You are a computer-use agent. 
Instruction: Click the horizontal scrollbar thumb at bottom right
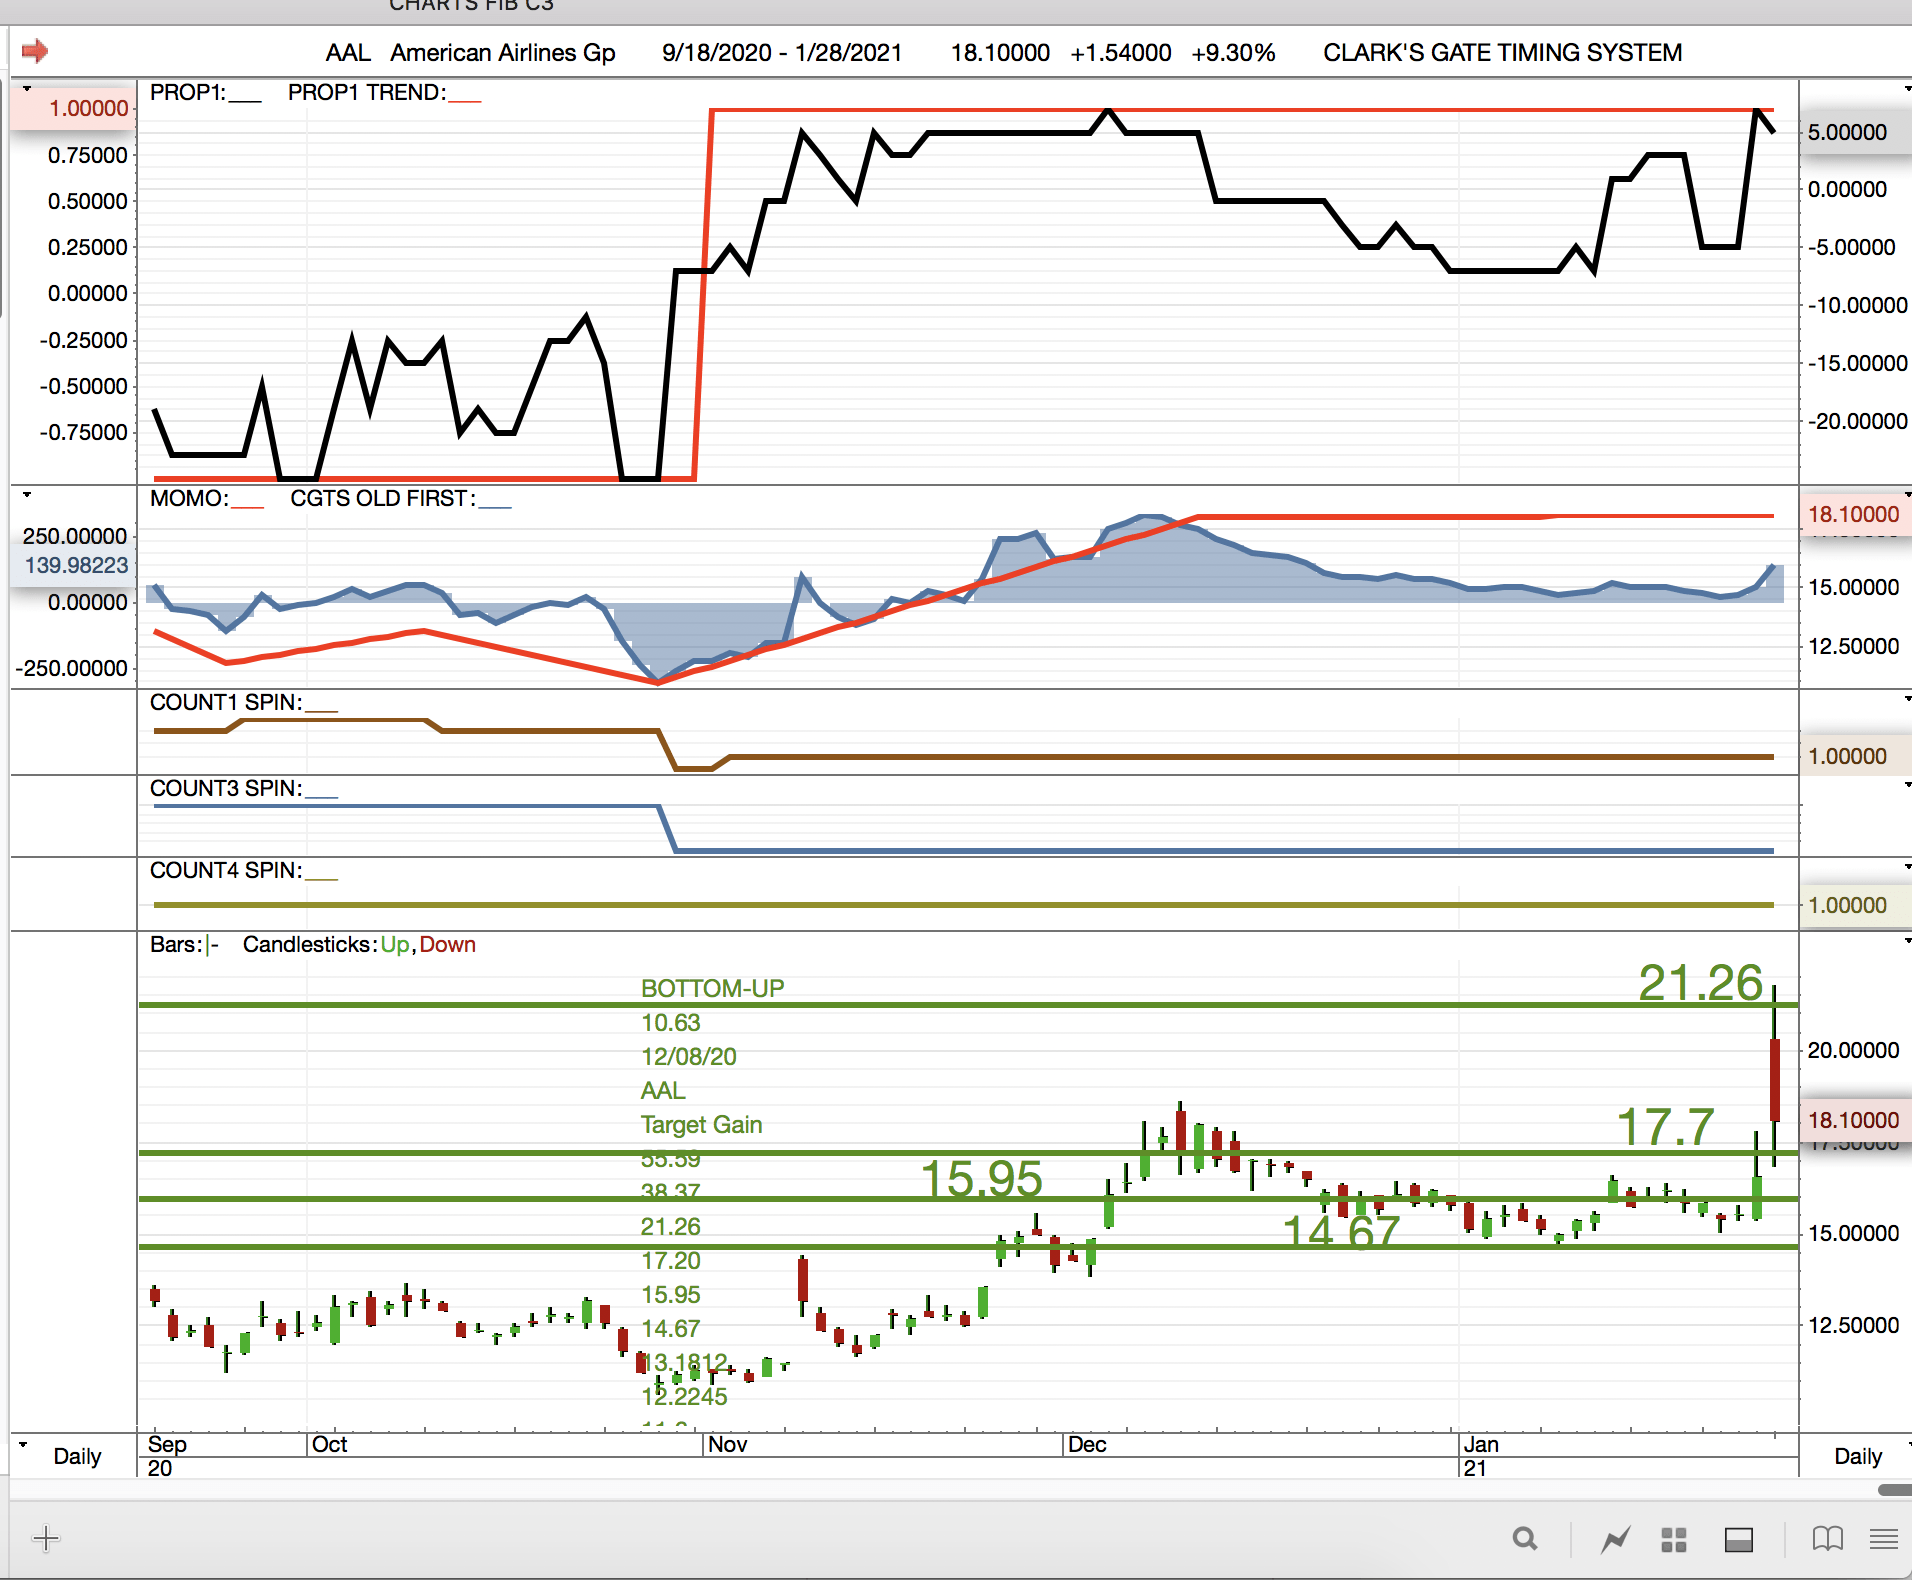point(1895,1489)
